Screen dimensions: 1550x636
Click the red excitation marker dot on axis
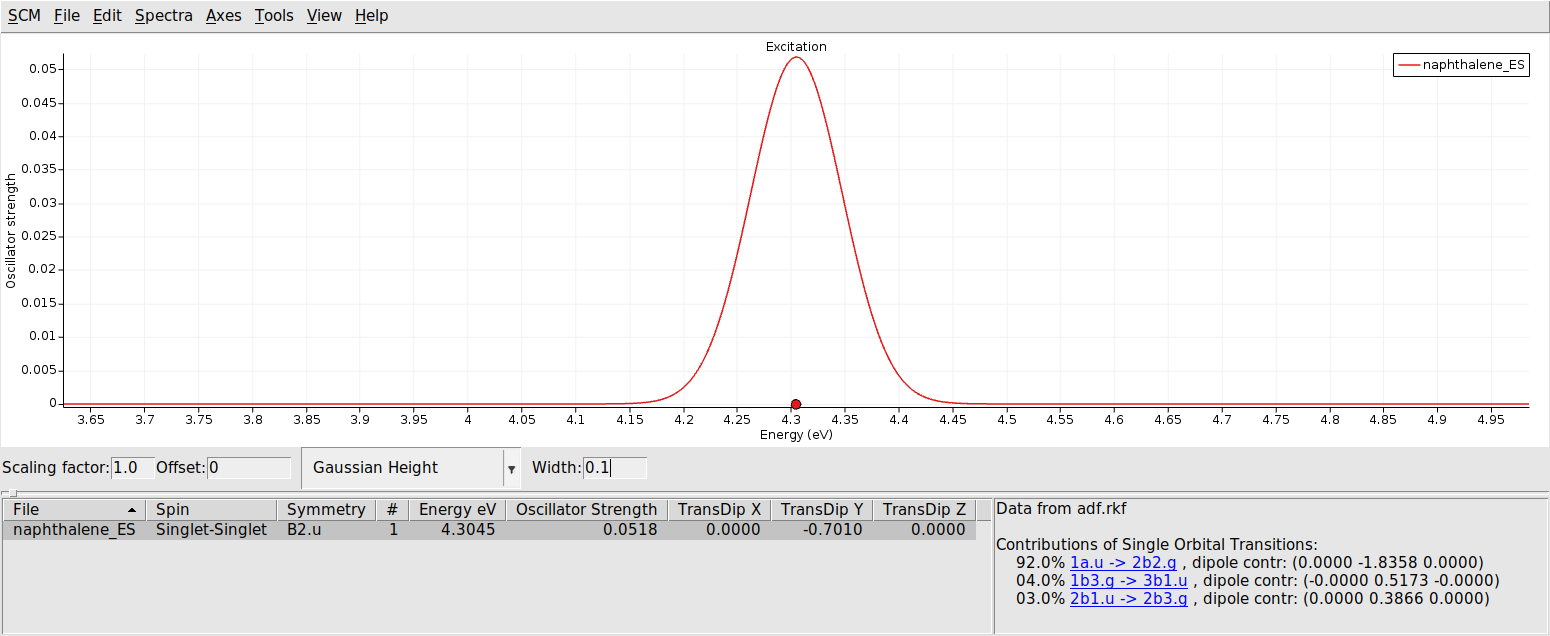coord(795,404)
